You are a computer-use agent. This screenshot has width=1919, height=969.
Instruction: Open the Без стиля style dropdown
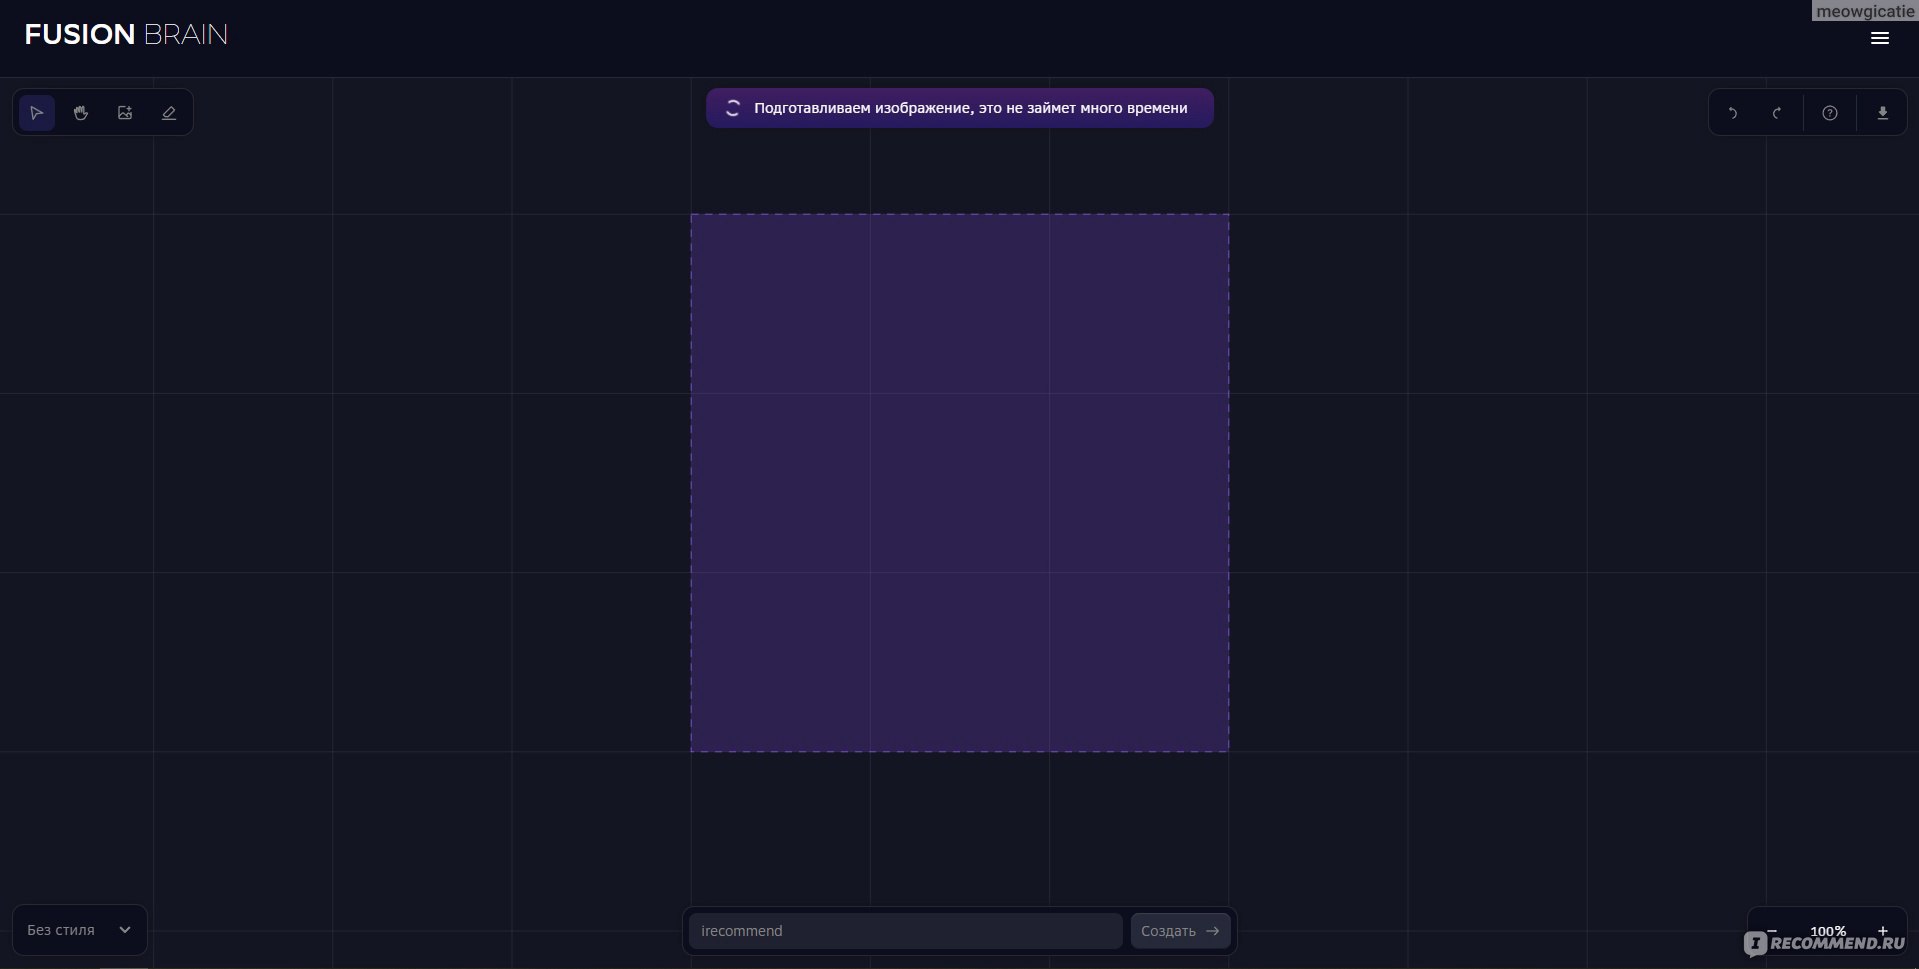tap(80, 930)
